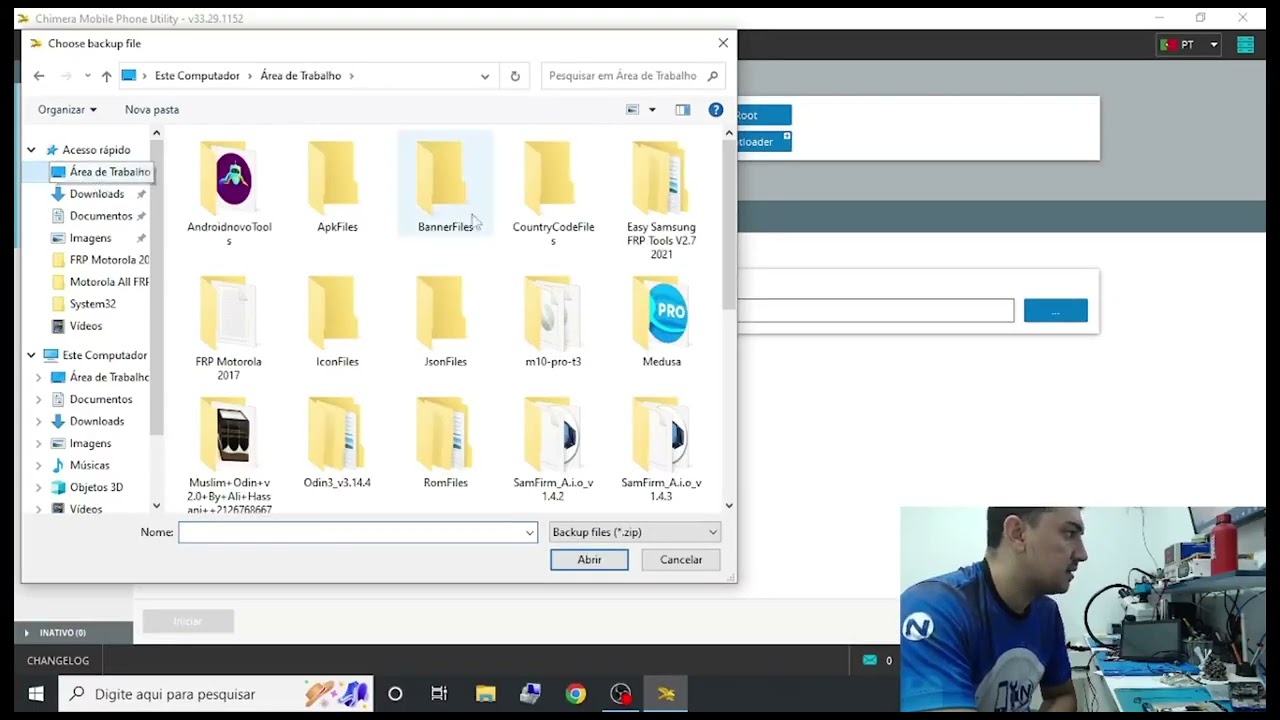The height and width of the screenshot is (720, 1280).
Task: Refresh the Área de Trabalho location
Action: (515, 76)
